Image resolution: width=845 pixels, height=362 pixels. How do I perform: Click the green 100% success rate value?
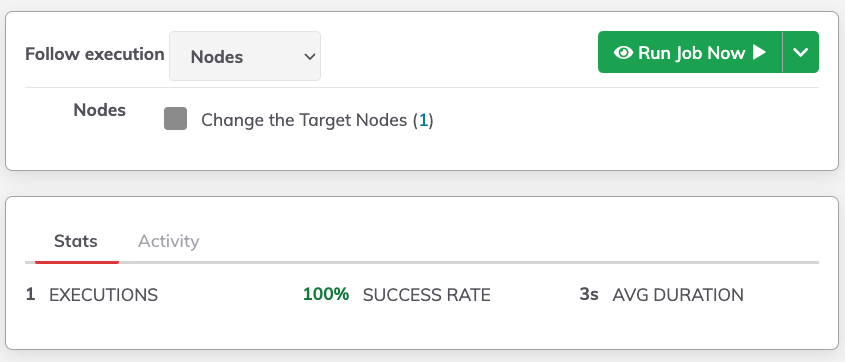pos(326,294)
